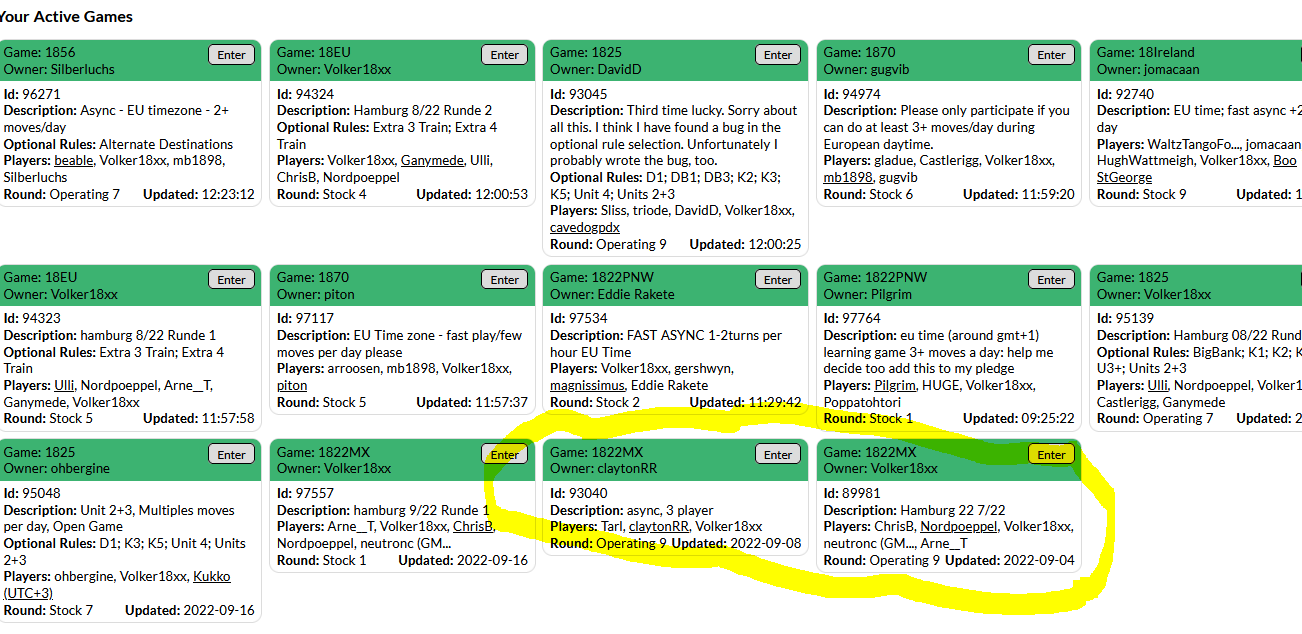Enter the 18EU game Id 94323
This screenshot has height=634, width=1302.
pyautogui.click(x=231, y=280)
